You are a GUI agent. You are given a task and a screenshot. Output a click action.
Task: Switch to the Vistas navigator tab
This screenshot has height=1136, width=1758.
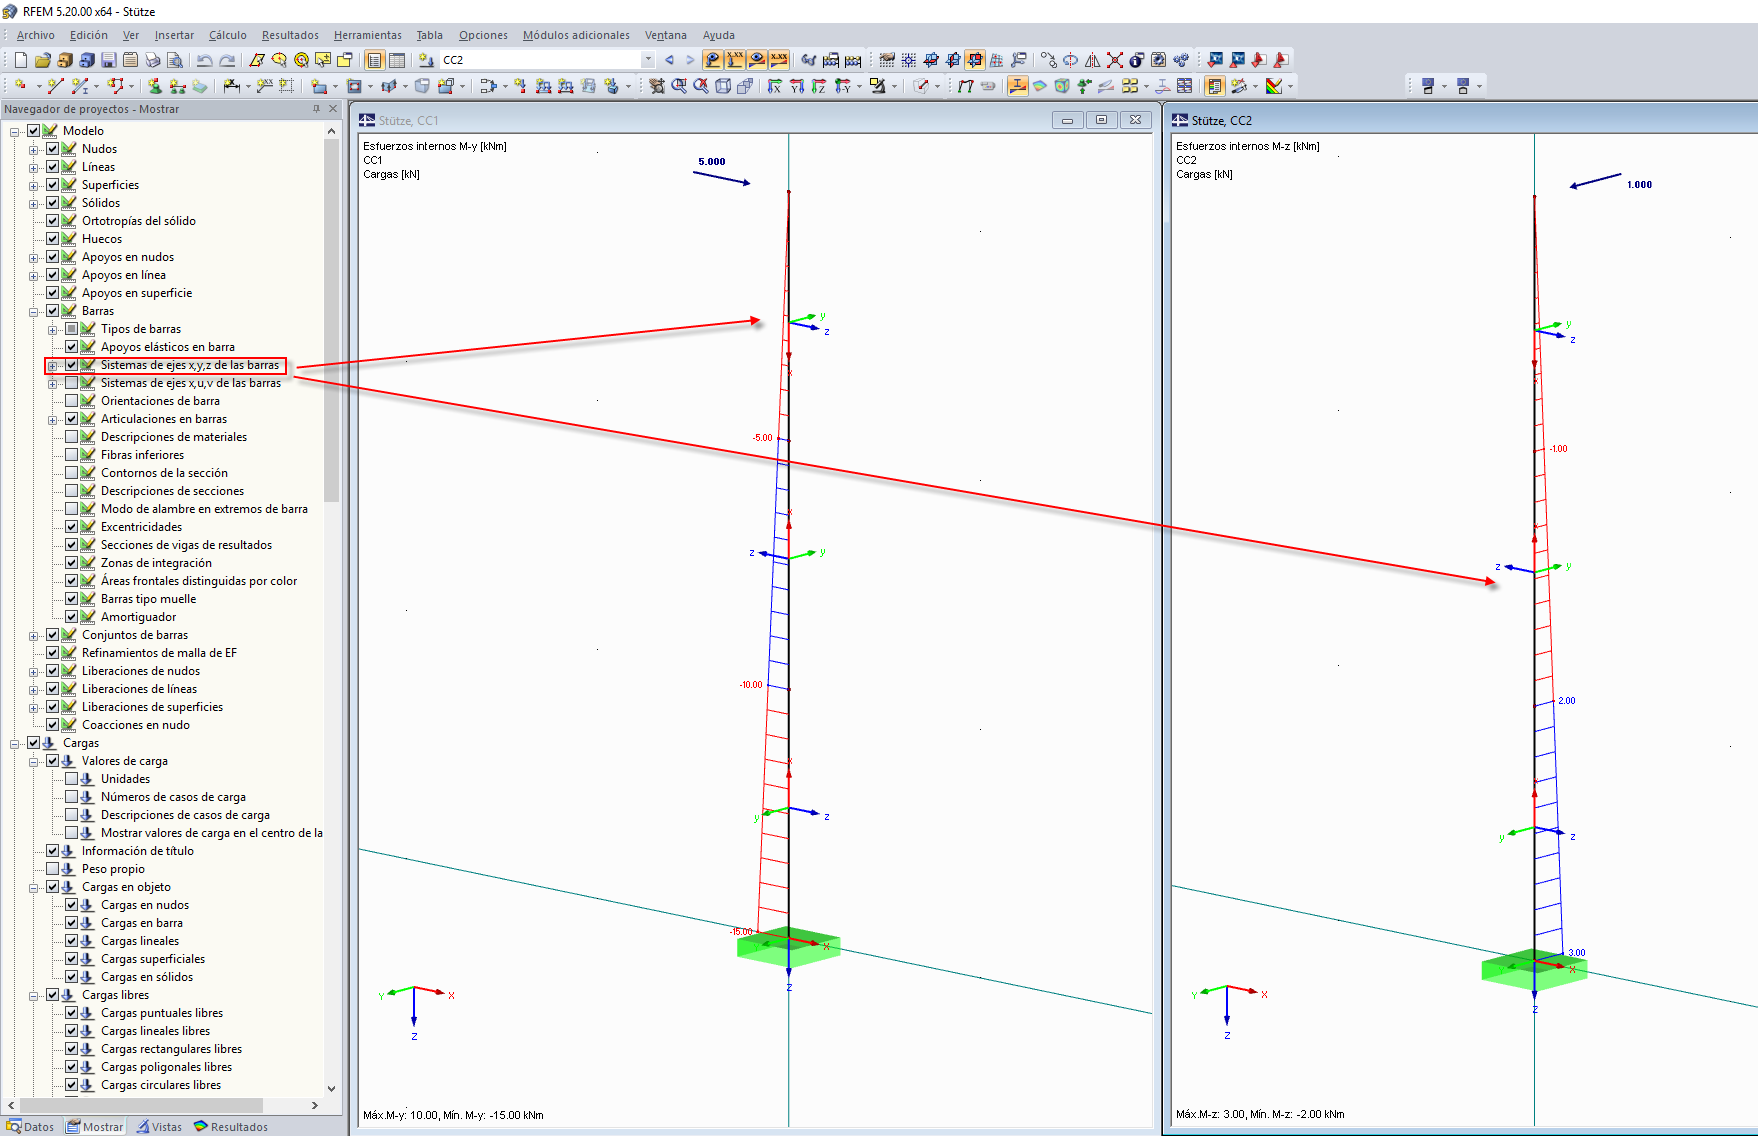point(159,1127)
